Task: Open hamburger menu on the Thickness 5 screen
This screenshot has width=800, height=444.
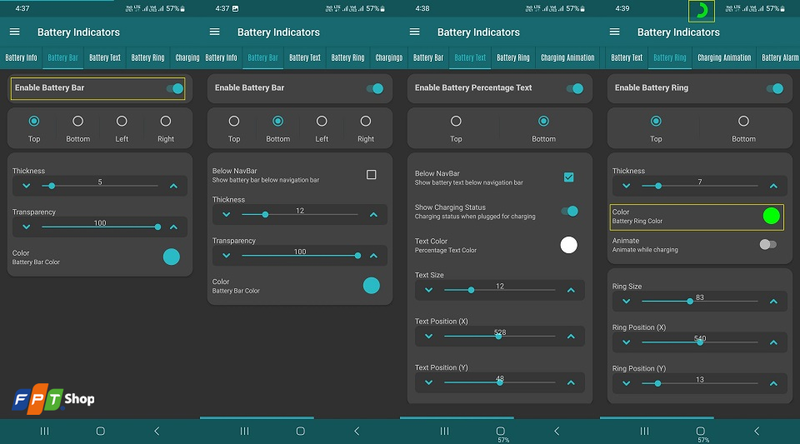Action: point(14,32)
